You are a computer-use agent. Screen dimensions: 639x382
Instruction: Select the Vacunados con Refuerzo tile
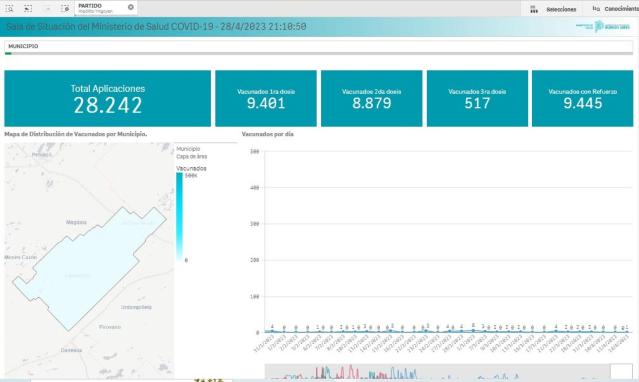pos(582,98)
